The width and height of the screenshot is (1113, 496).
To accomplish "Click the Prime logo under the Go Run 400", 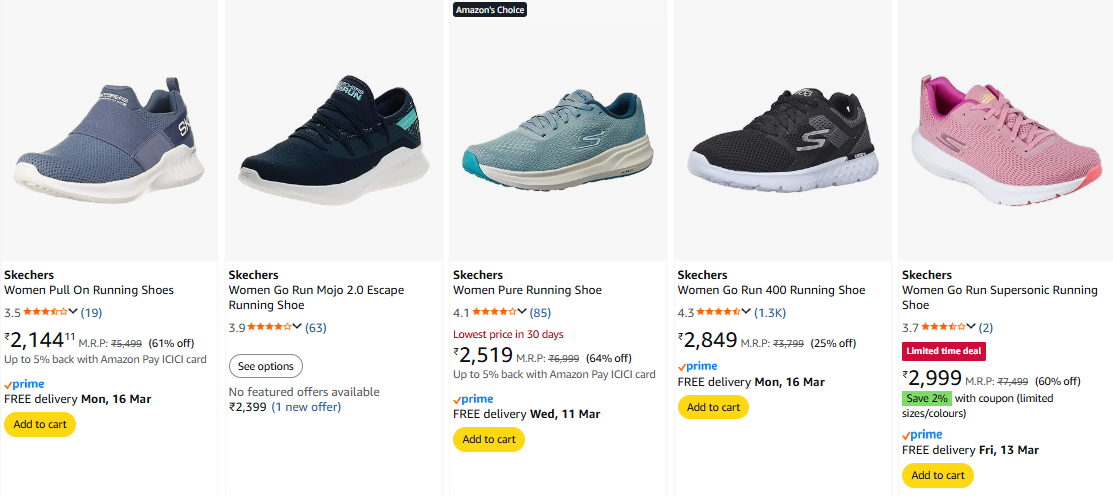I will coord(698,367).
